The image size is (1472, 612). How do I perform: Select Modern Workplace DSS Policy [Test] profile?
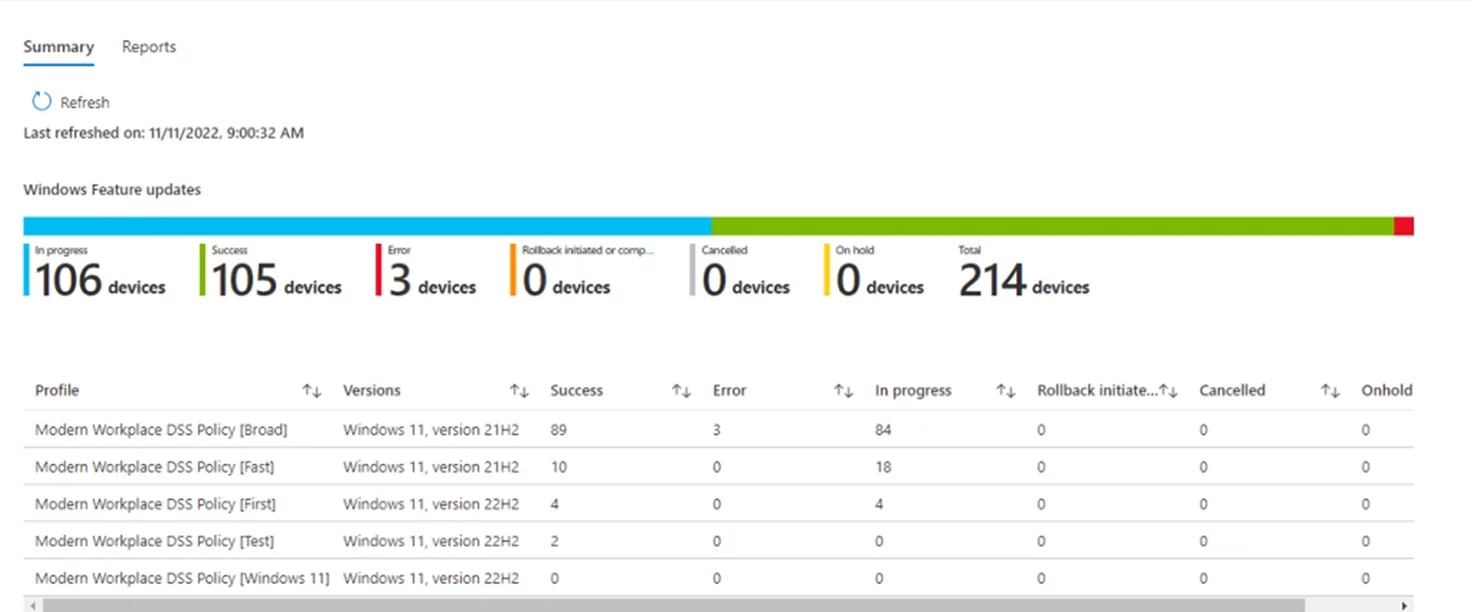154,541
